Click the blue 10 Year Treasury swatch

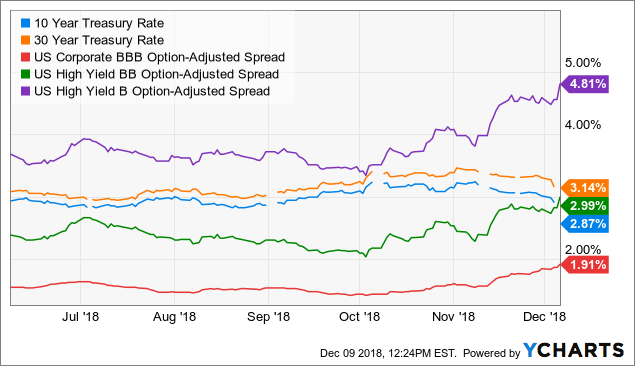(x=26, y=23)
